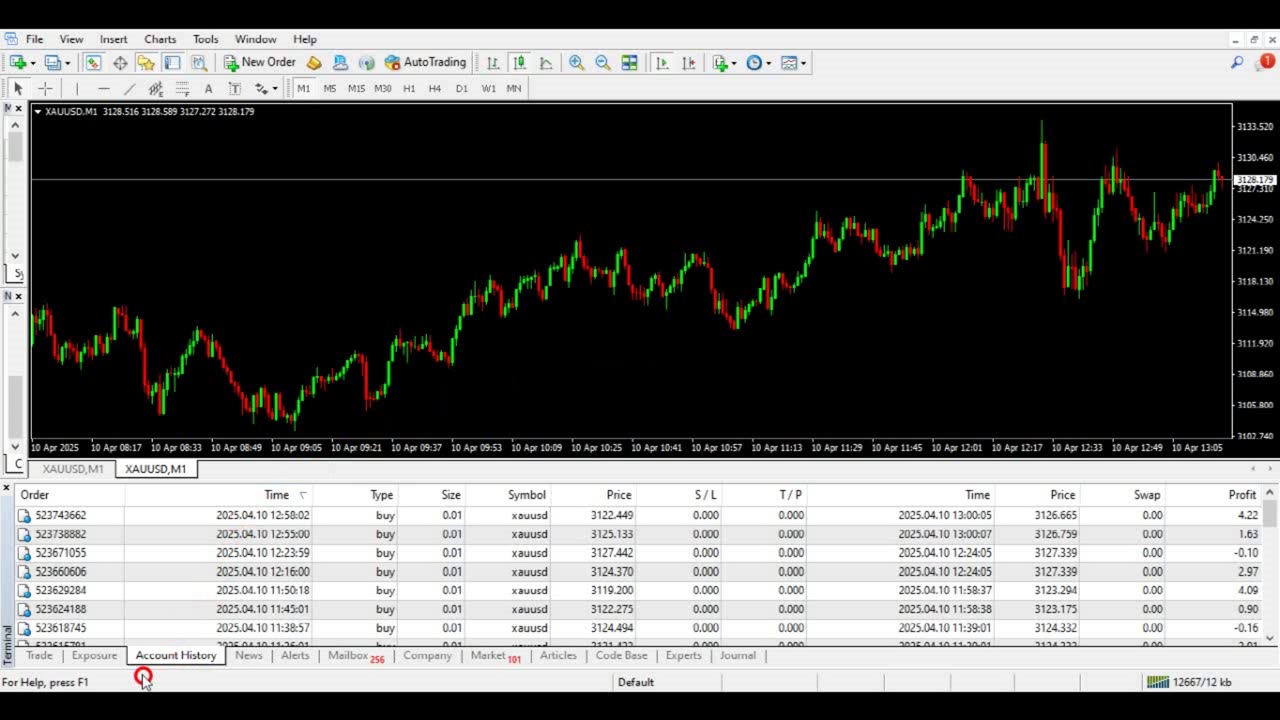
Task: Select the horizontal line drawing tool
Action: coord(103,89)
